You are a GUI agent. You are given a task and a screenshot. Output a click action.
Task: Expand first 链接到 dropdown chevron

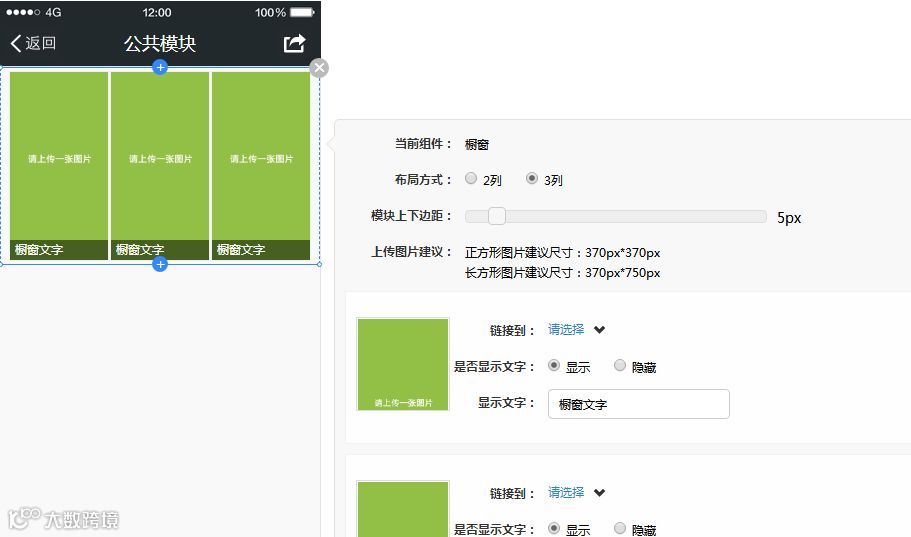point(600,330)
